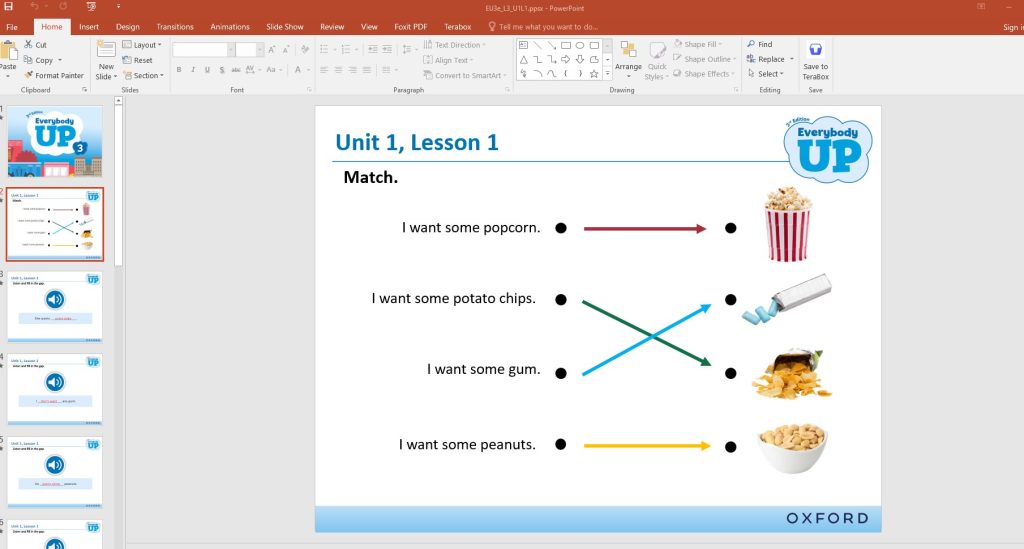
Task: Open the Shape Effects menu
Action: coord(704,74)
